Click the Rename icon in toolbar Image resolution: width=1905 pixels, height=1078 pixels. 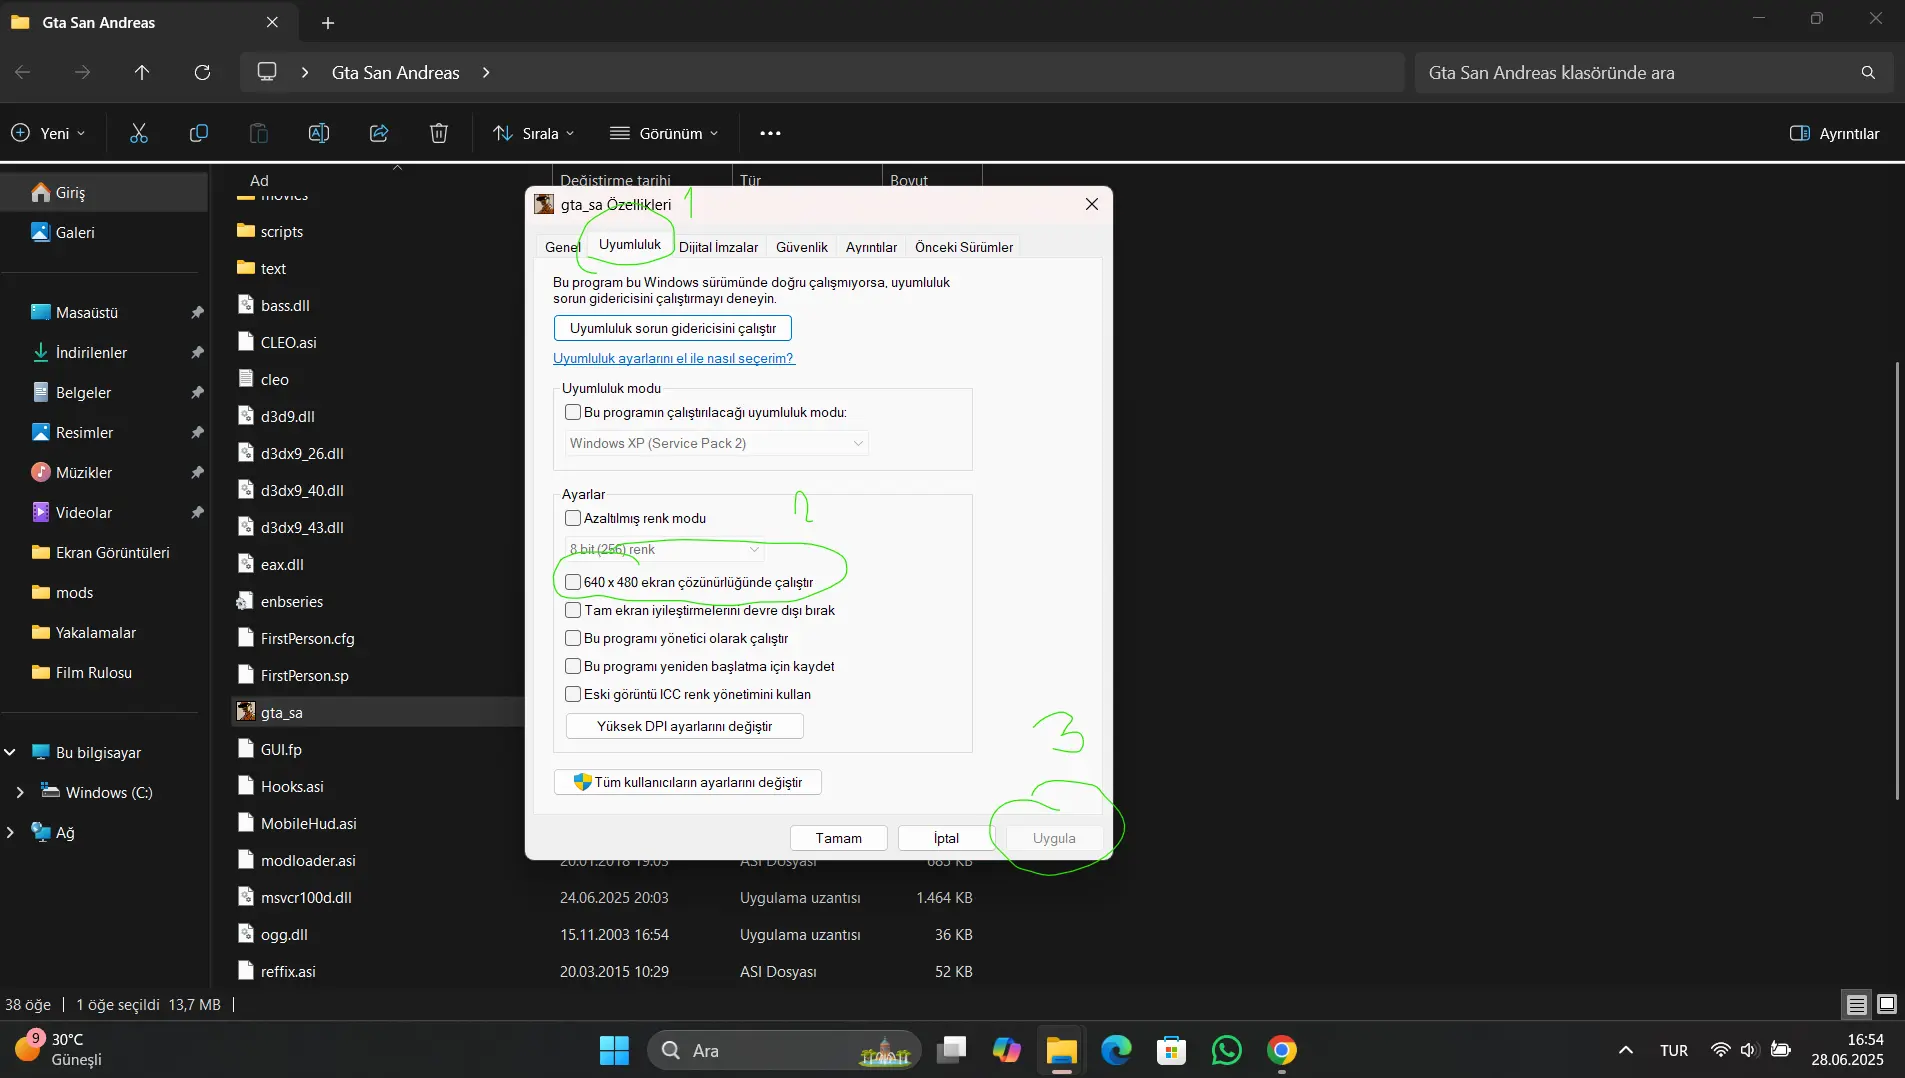click(319, 133)
